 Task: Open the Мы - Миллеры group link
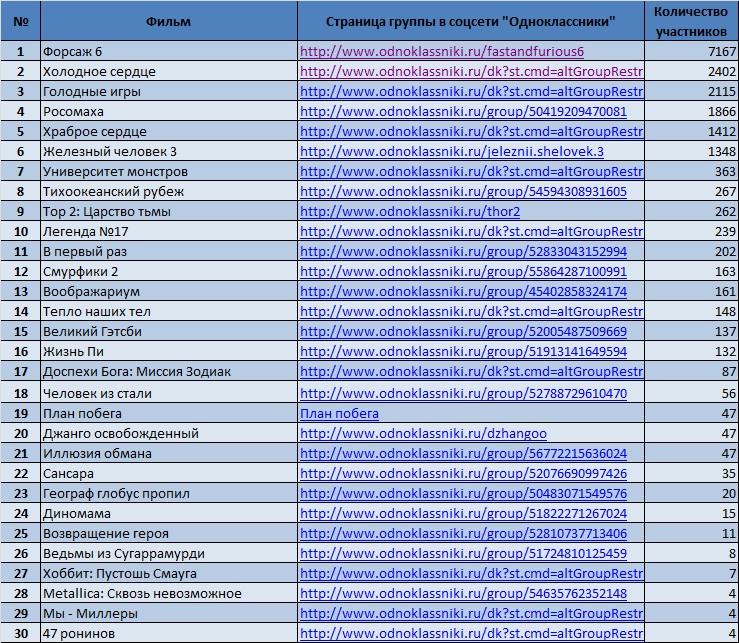(x=471, y=614)
